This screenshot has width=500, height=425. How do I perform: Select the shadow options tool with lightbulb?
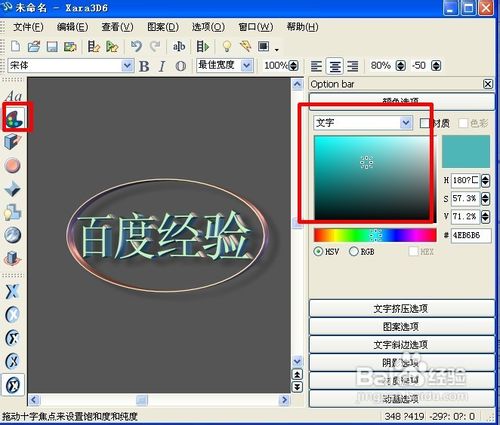tap(13, 212)
